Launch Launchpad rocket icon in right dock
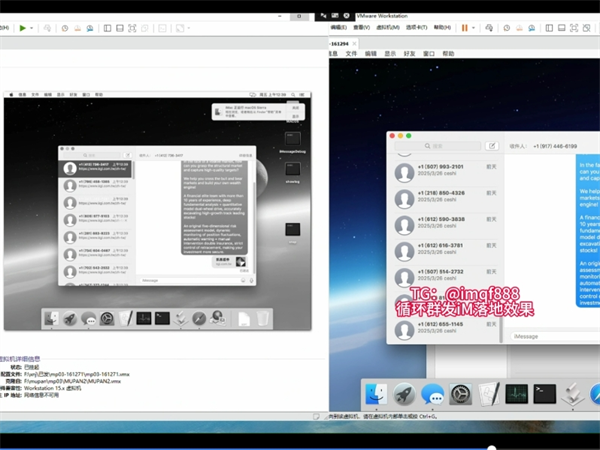The height and width of the screenshot is (450, 600). click(x=404, y=394)
